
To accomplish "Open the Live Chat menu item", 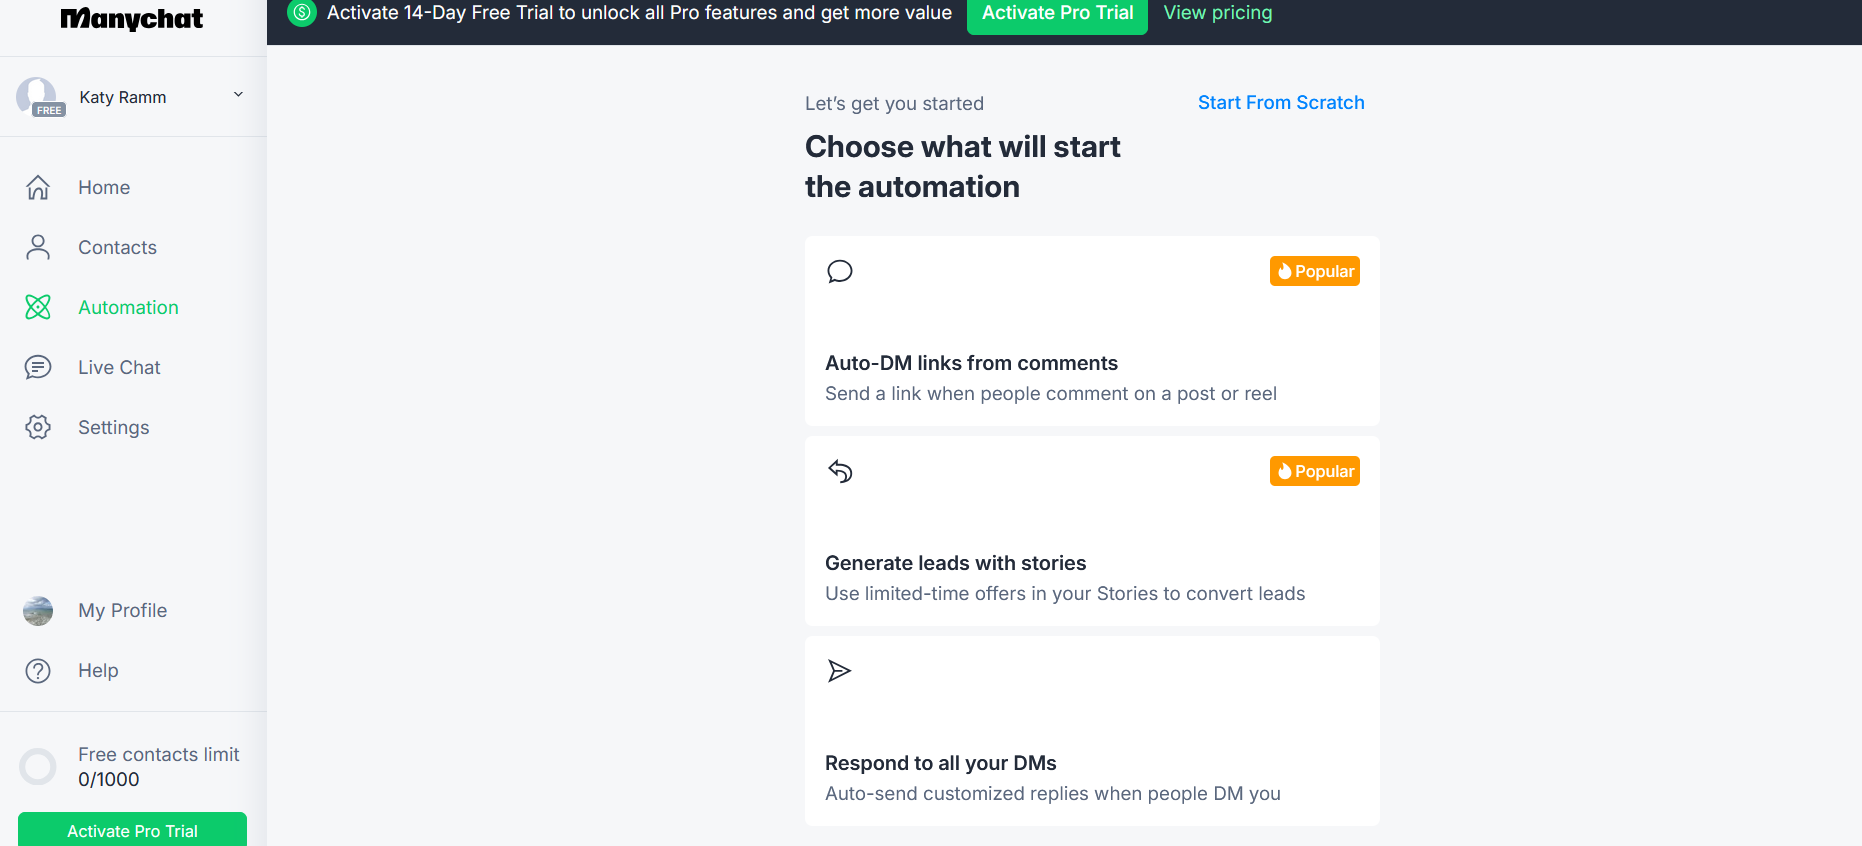I will [120, 367].
